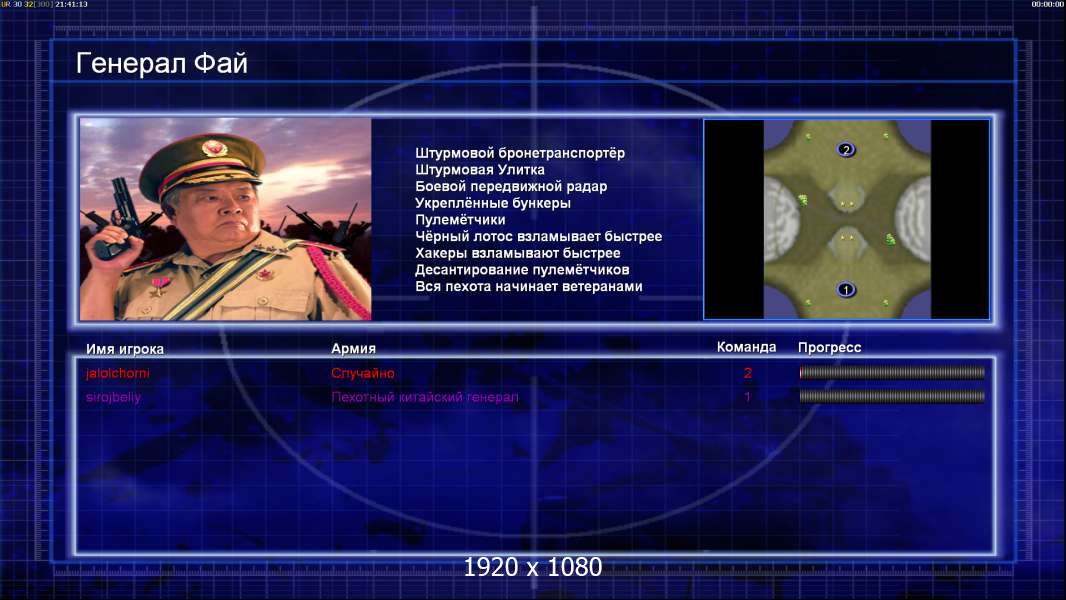The height and width of the screenshot is (600, 1066).
Task: Select the map preview thumbnail
Action: pyautogui.click(x=846, y=219)
